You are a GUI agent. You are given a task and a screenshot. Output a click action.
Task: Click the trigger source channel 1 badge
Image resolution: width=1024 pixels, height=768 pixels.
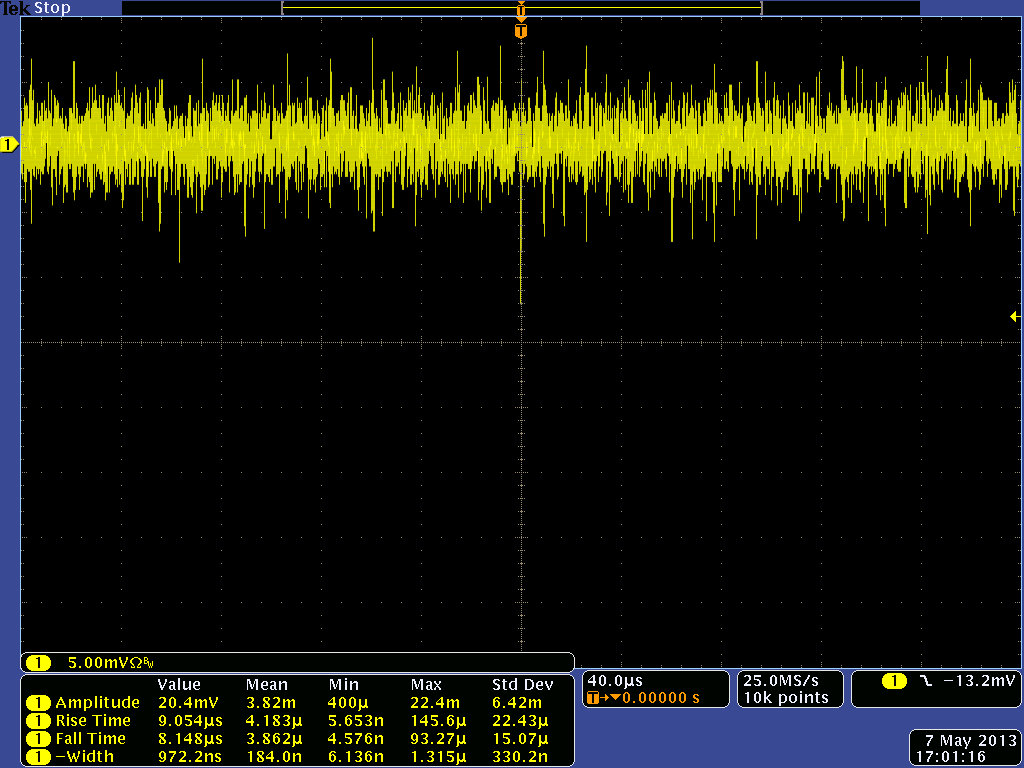(894, 681)
